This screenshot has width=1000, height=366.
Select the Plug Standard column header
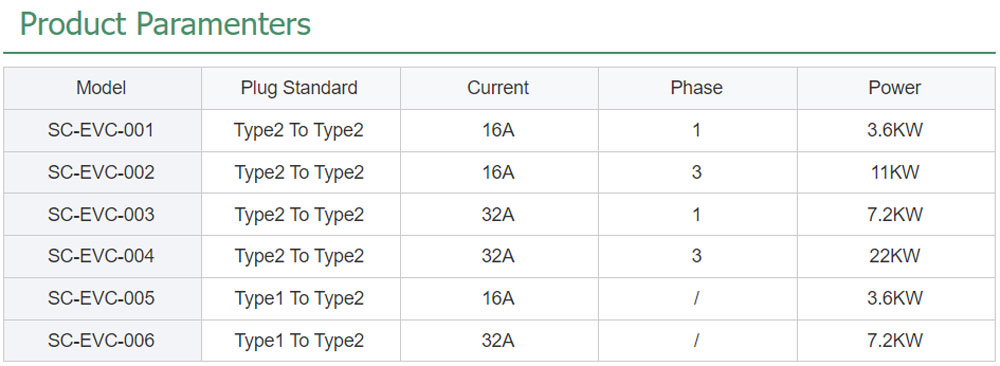pyautogui.click(x=299, y=87)
